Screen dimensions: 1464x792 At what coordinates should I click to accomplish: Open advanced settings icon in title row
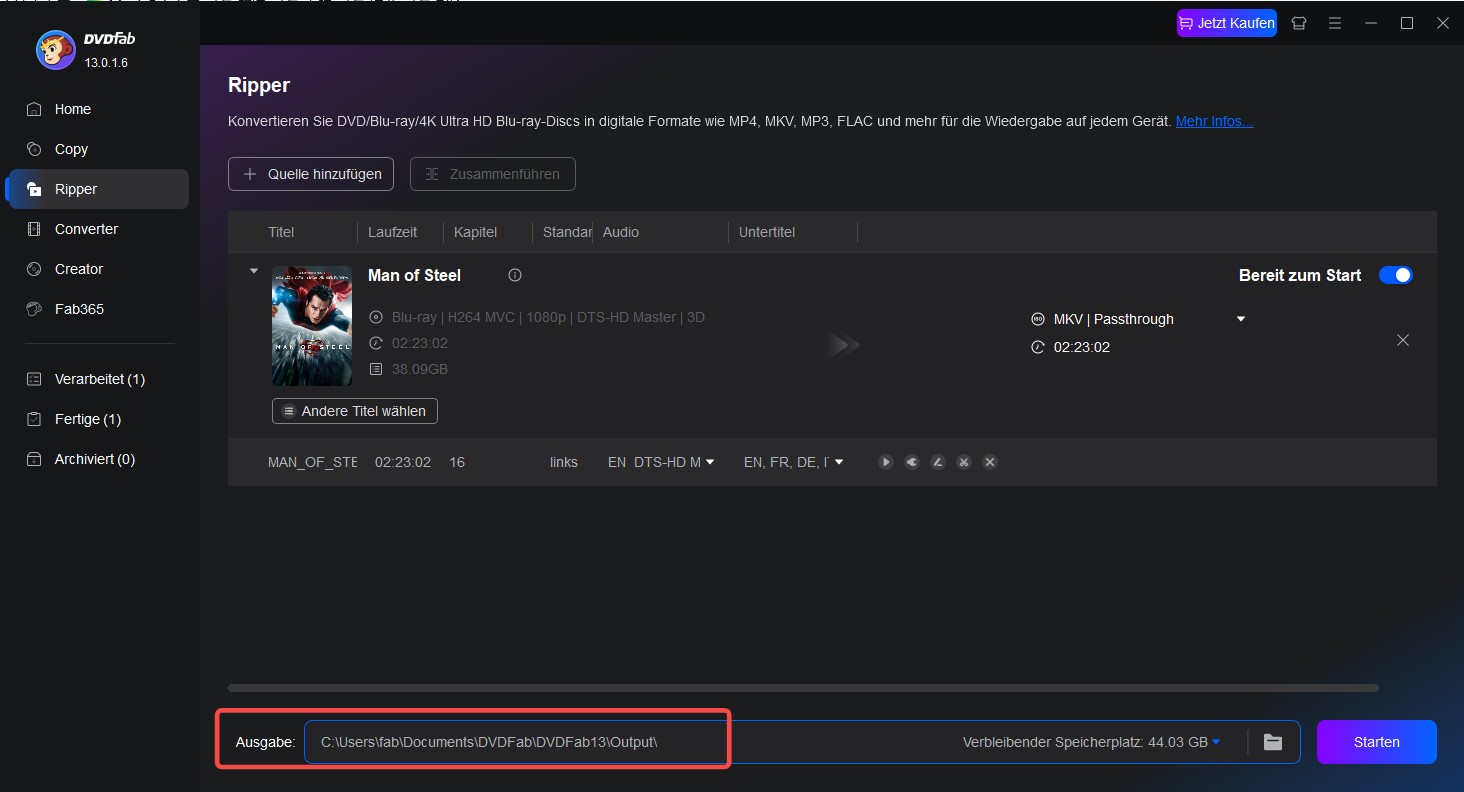tap(911, 462)
